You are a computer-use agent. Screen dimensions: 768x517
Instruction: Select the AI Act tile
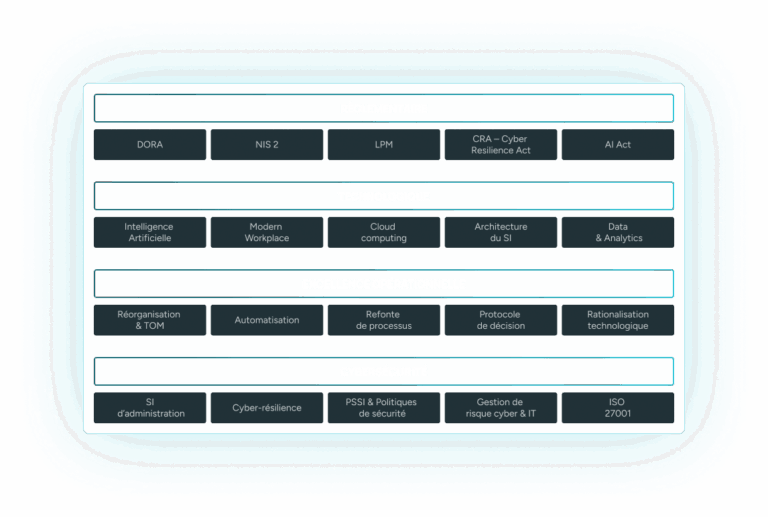click(618, 145)
